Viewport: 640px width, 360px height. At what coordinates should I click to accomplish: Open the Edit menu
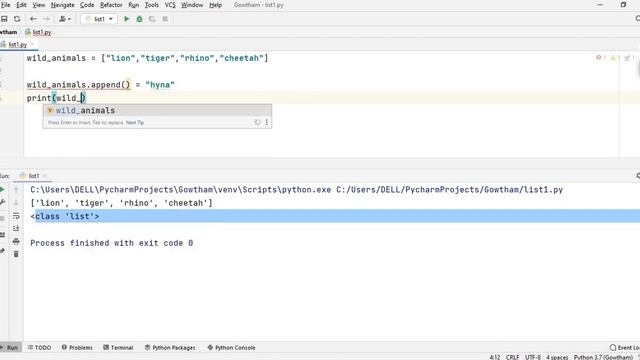pyautogui.click(x=21, y=5)
